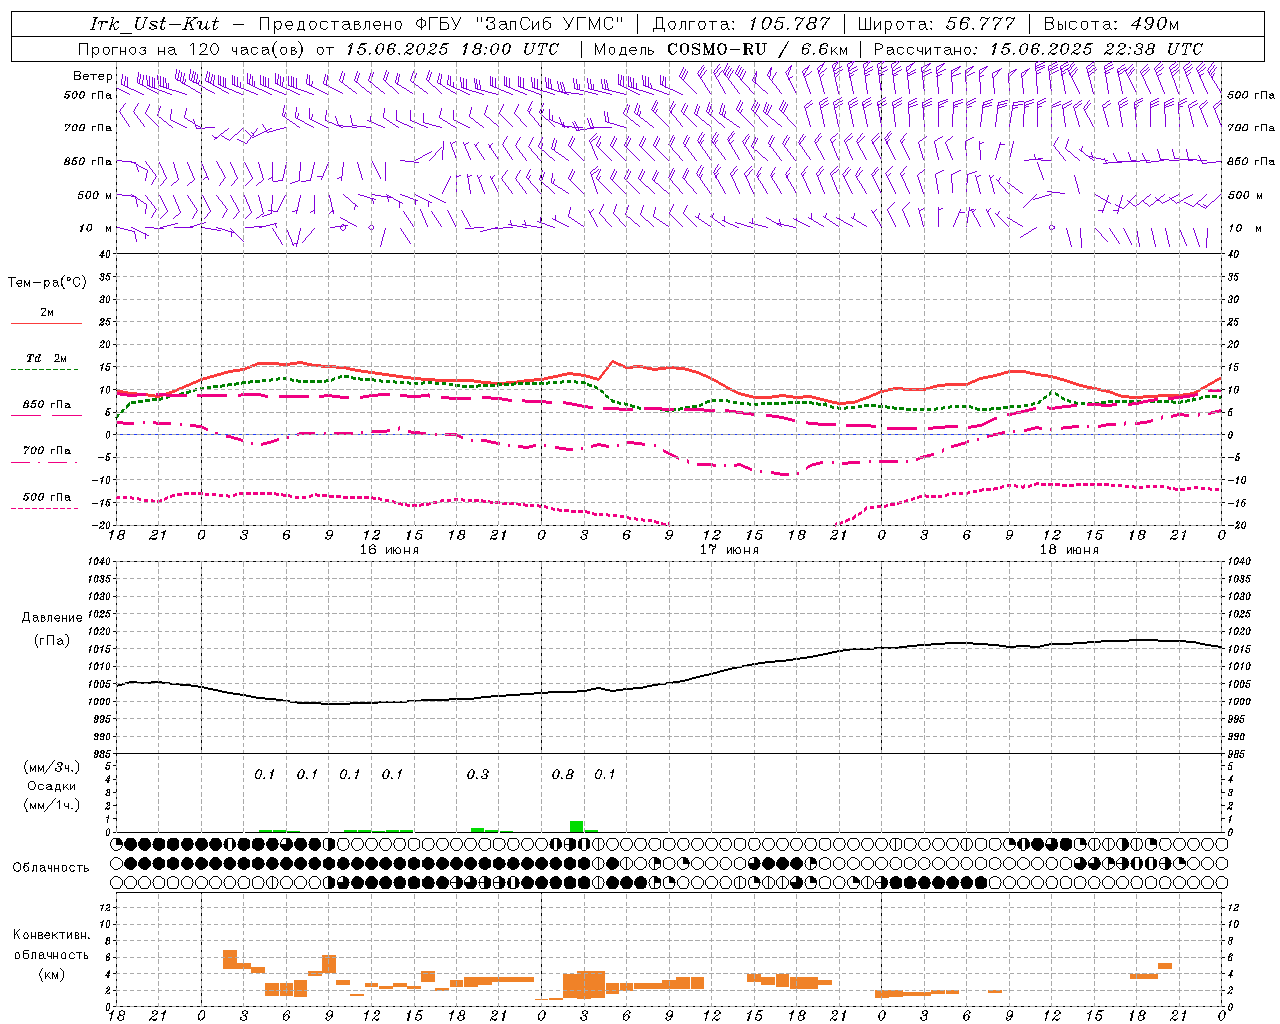
Task: Click the Тем-ра(°C) temperature panel label
Action: (x=47, y=283)
